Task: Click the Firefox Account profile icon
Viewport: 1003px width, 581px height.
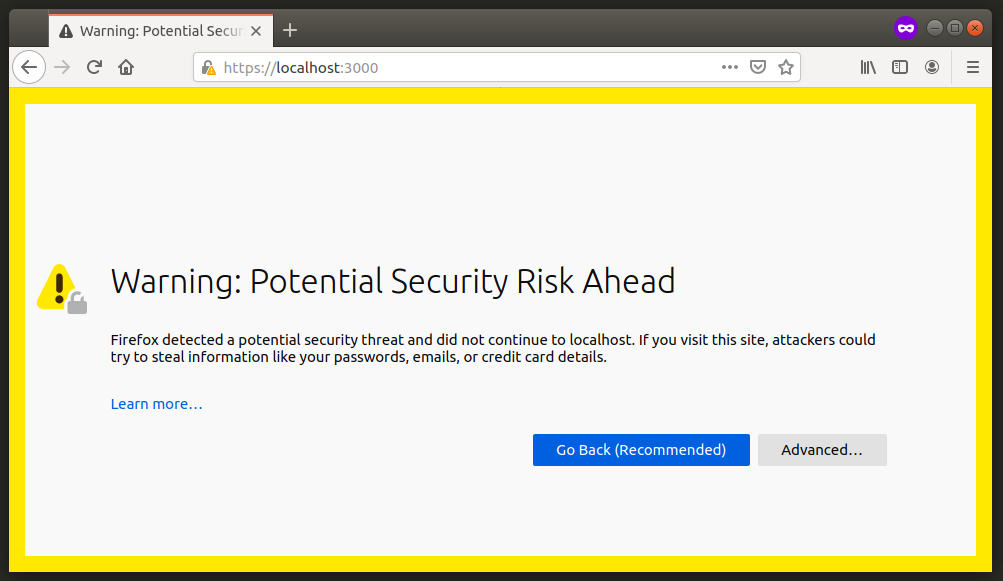Action: coord(932,67)
